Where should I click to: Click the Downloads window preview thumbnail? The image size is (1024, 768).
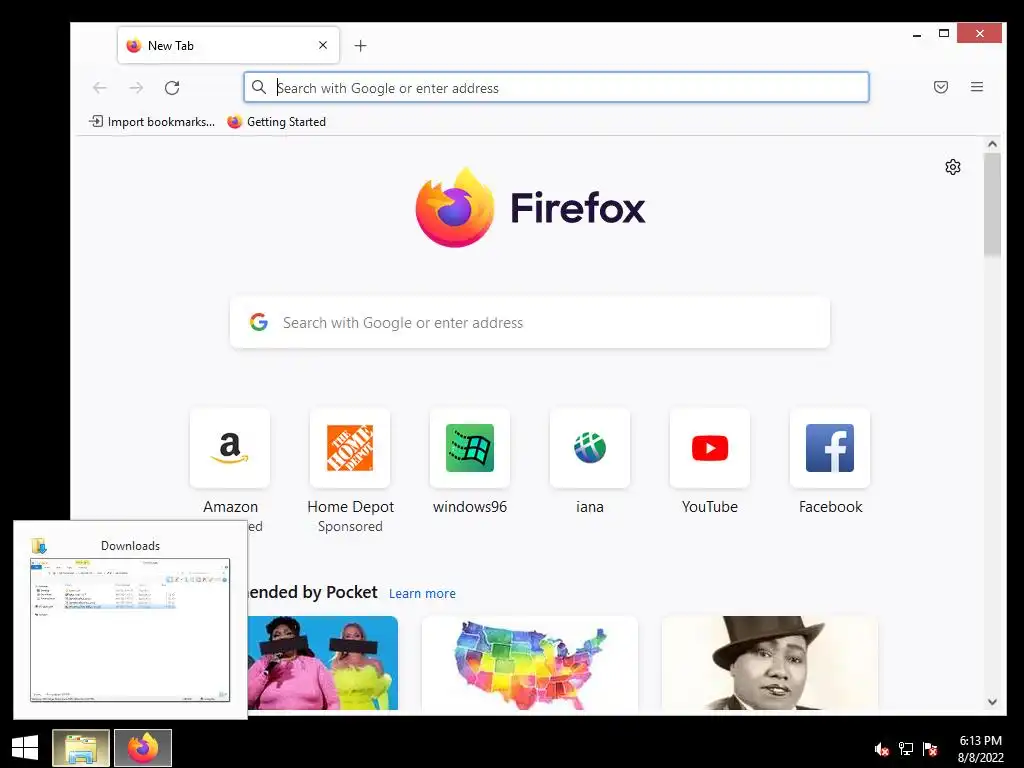pyautogui.click(x=130, y=630)
